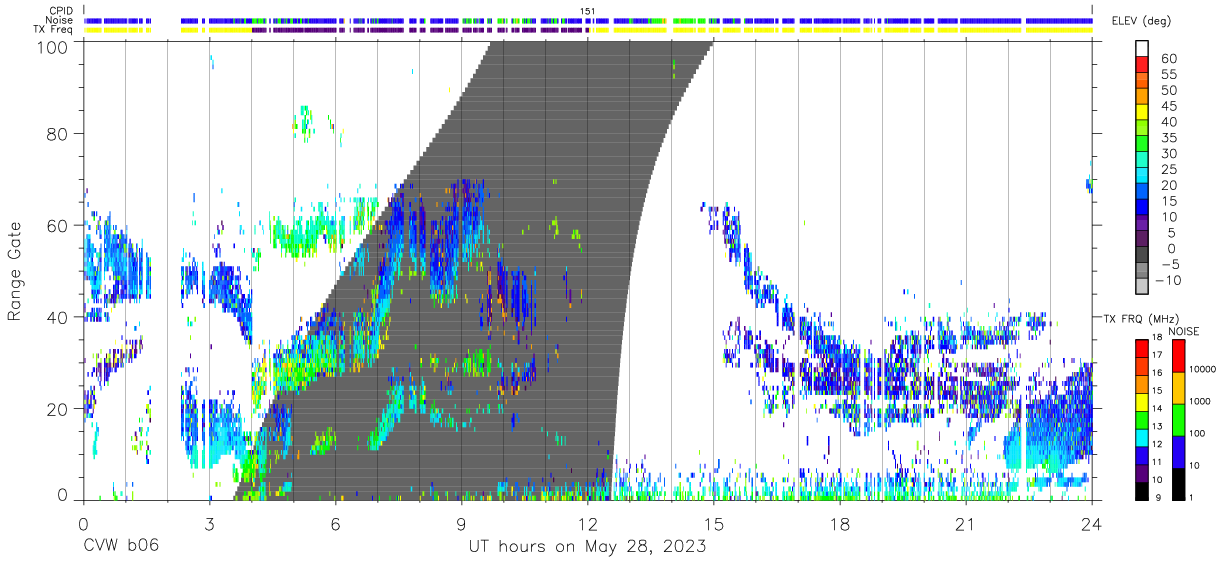Click the ELEV color bar label '35'
Image resolution: width=1228 pixels, height=567 pixels.
point(1167,137)
